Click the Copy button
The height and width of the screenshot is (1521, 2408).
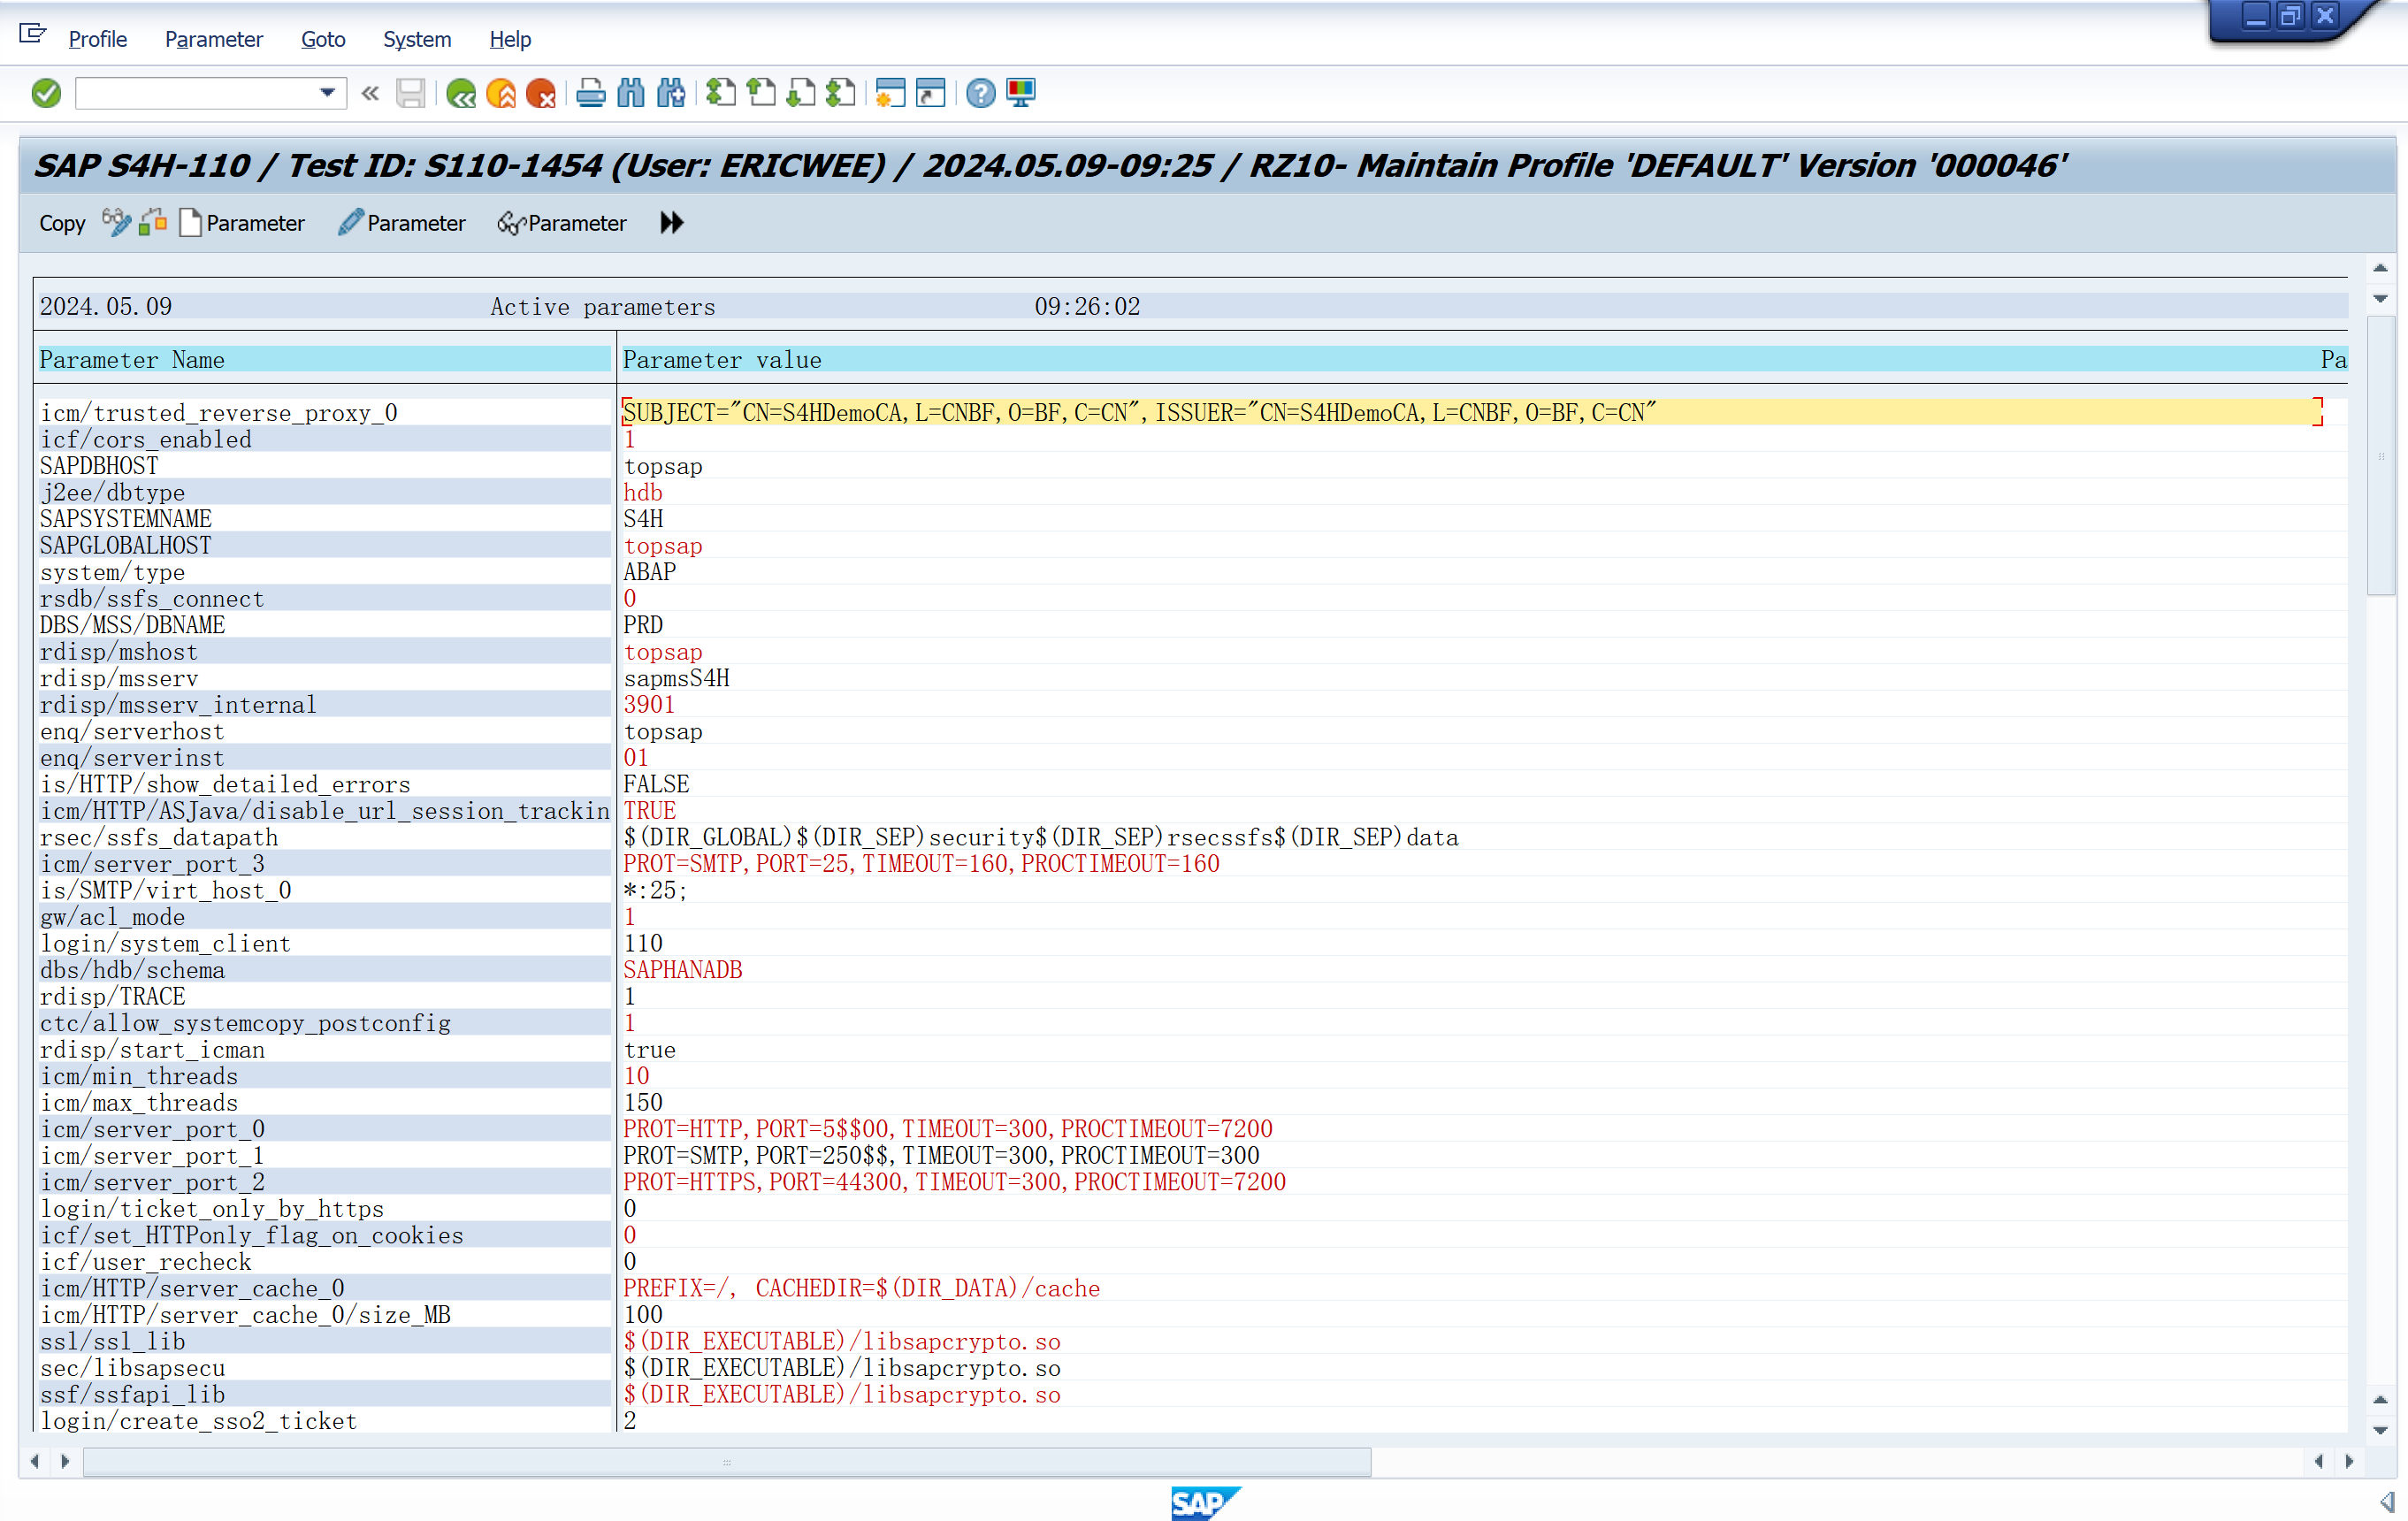pyautogui.click(x=62, y=222)
